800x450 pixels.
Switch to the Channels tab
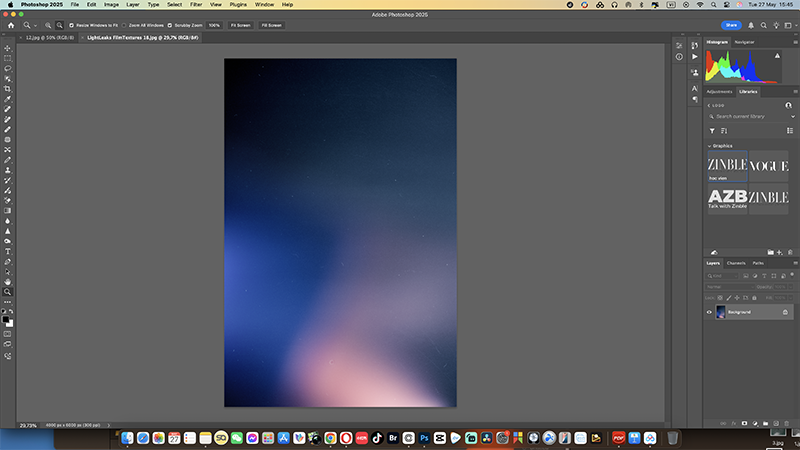pyautogui.click(x=737, y=263)
